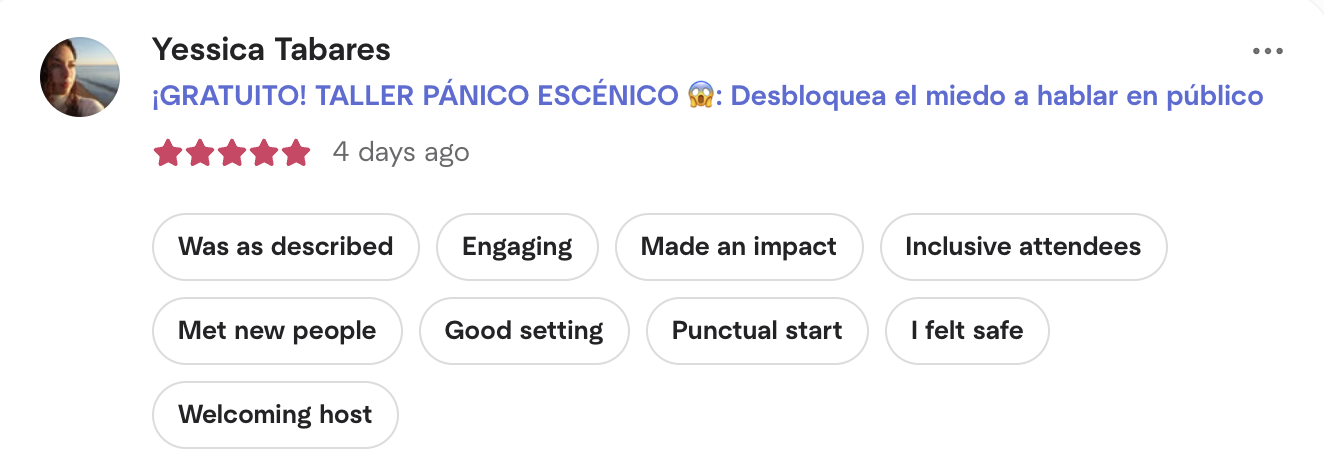
Task: Click the "Met new people" tag
Action: click(277, 331)
